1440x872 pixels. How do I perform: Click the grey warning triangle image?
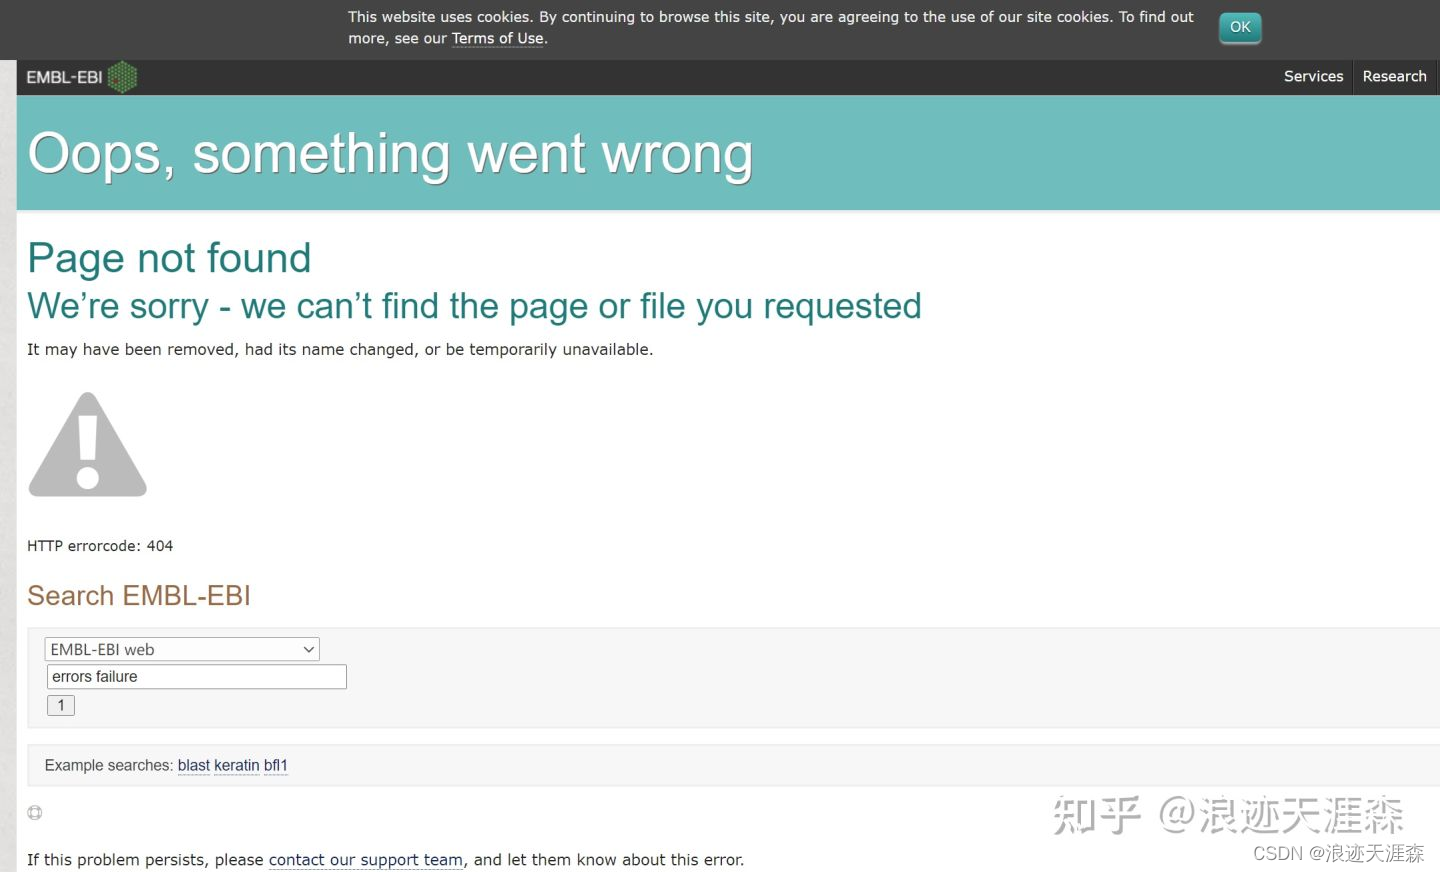[88, 444]
